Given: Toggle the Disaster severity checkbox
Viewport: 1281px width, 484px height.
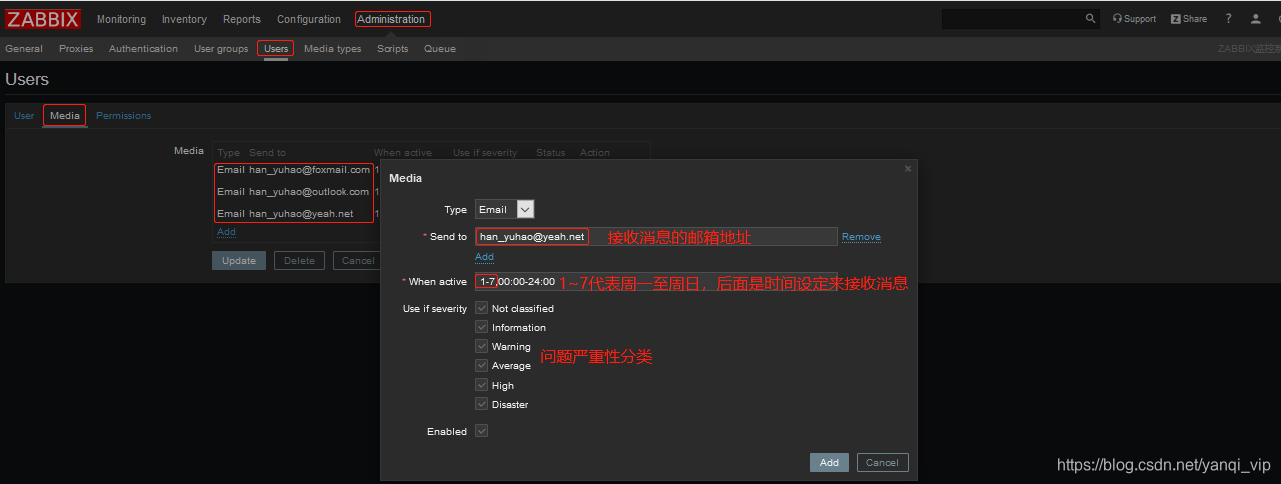Looking at the screenshot, I should click(482, 404).
